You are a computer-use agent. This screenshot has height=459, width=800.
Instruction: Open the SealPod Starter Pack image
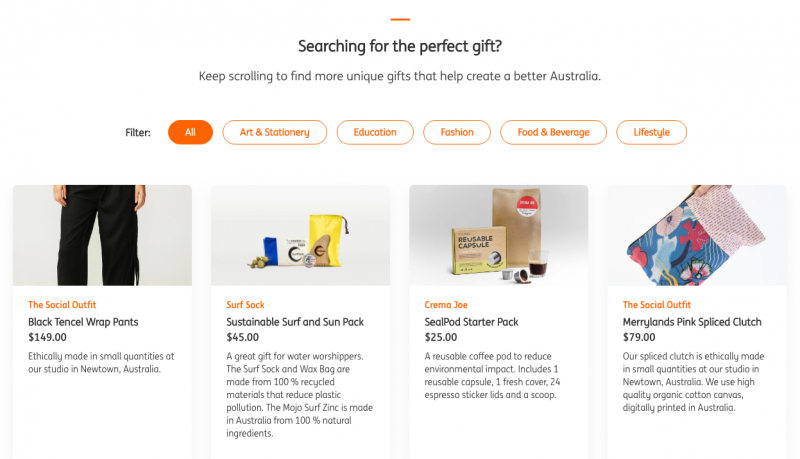498,235
